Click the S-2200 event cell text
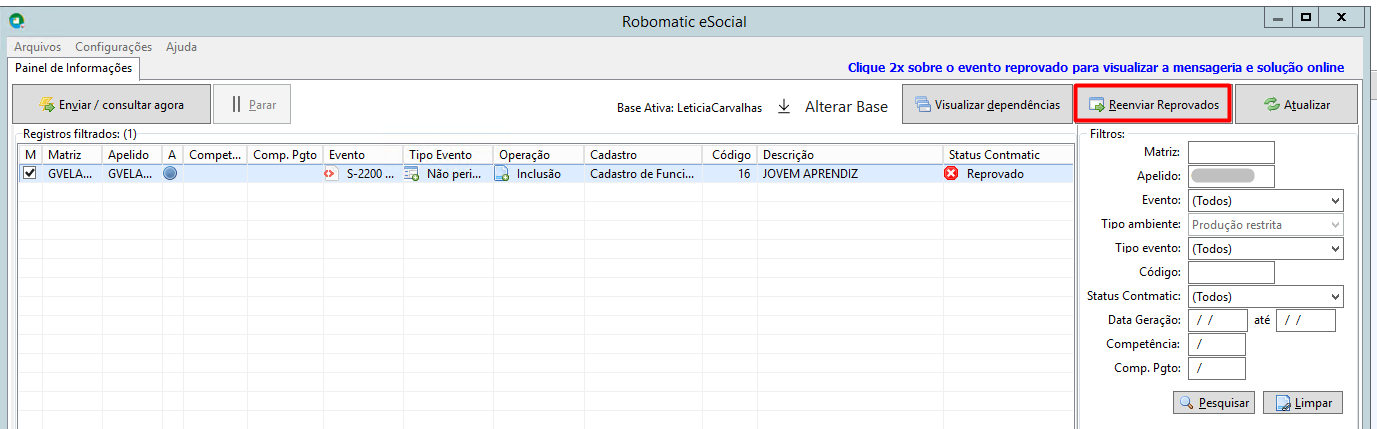1377x429 pixels. 370,174
